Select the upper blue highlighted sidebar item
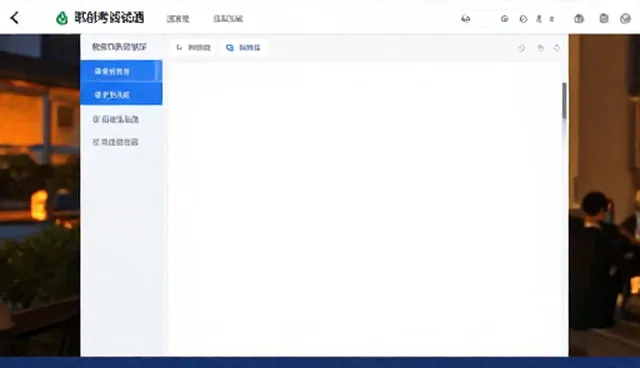Viewport: 640px width, 368px height. pyautogui.click(x=121, y=71)
